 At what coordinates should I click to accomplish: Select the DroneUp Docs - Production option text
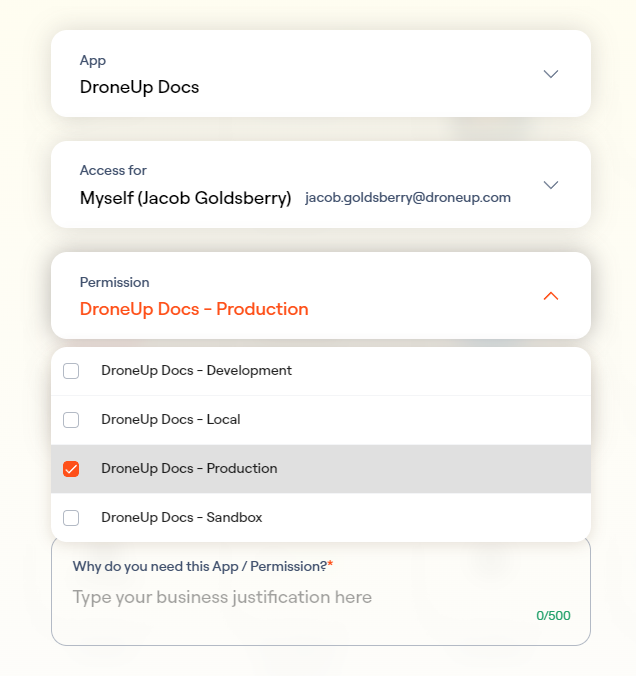click(189, 468)
